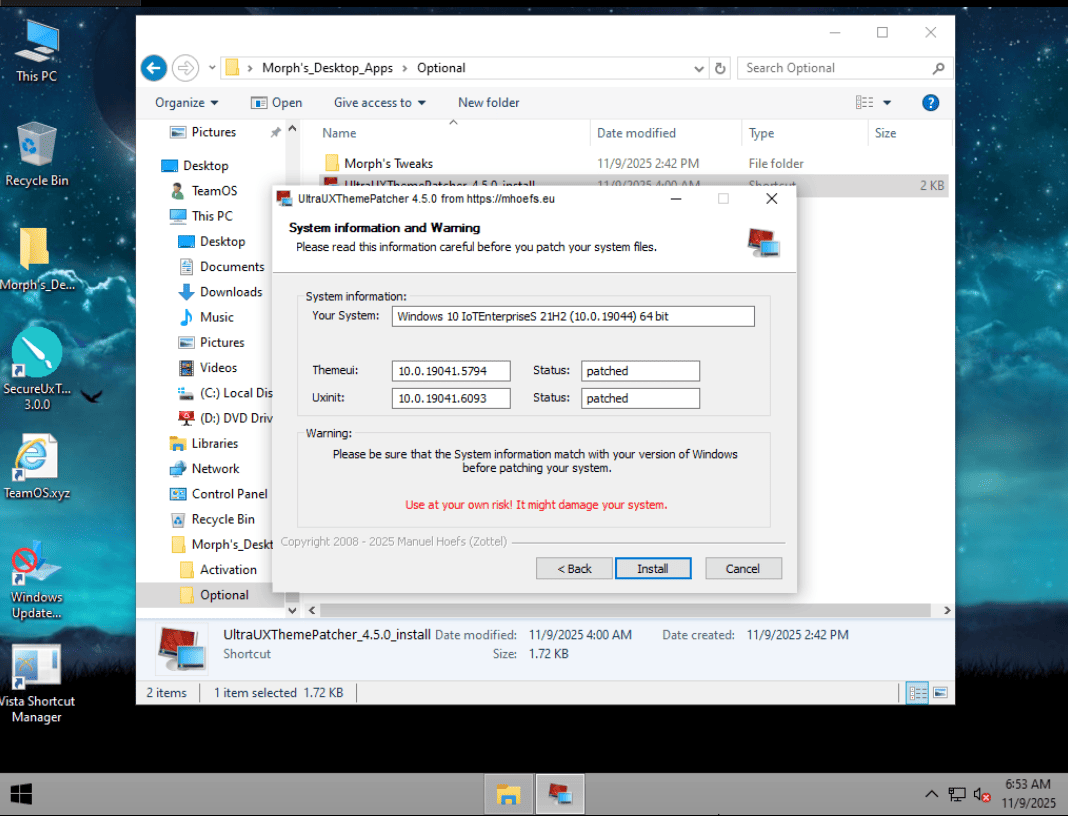The height and width of the screenshot is (816, 1068).
Task: Open Documents in navigation pane
Action: coord(232,266)
